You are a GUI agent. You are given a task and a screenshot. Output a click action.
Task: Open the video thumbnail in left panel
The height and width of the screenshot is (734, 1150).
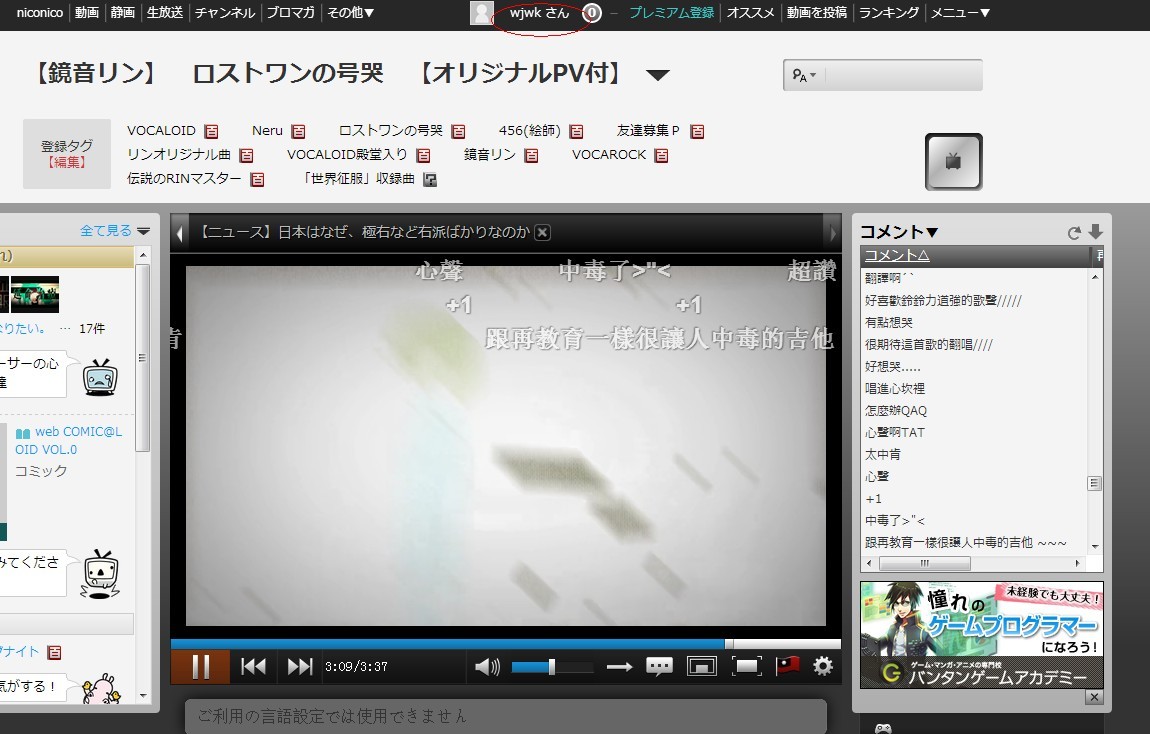[34, 294]
